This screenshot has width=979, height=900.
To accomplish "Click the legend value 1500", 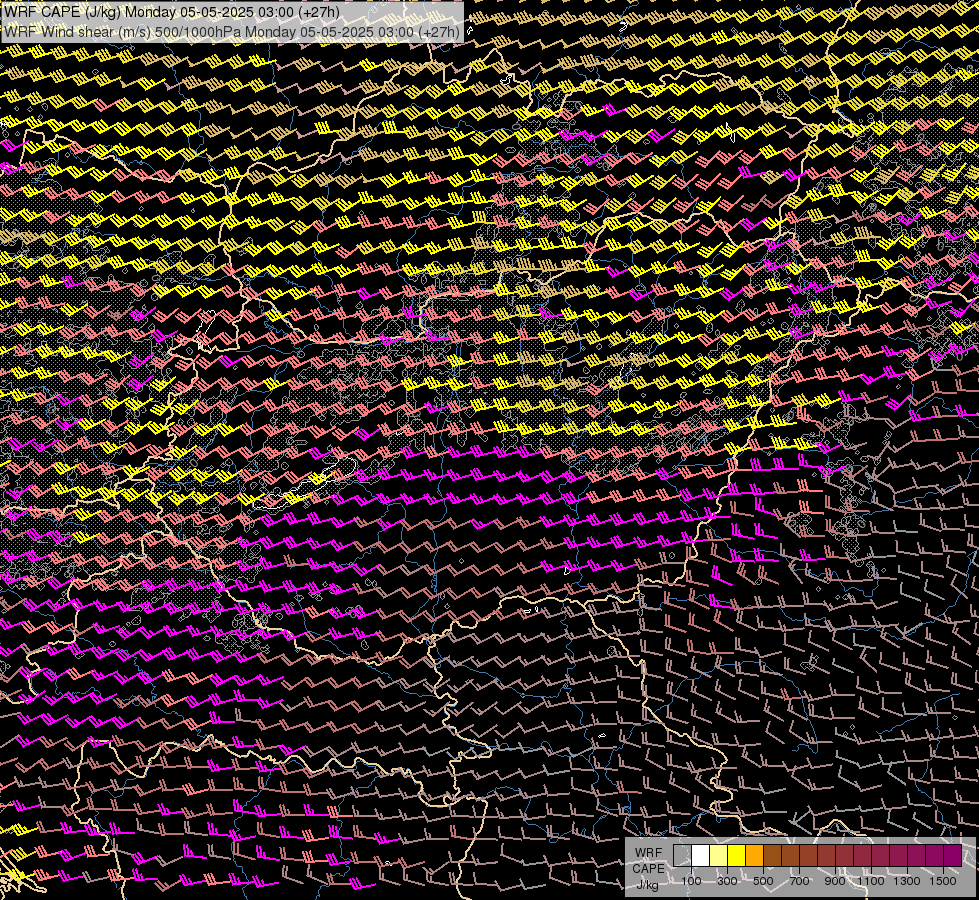I will 943,881.
